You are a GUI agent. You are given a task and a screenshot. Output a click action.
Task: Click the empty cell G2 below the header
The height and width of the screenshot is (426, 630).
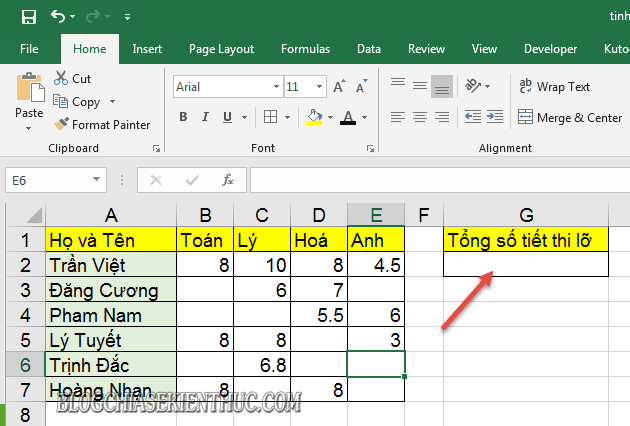[x=526, y=264]
